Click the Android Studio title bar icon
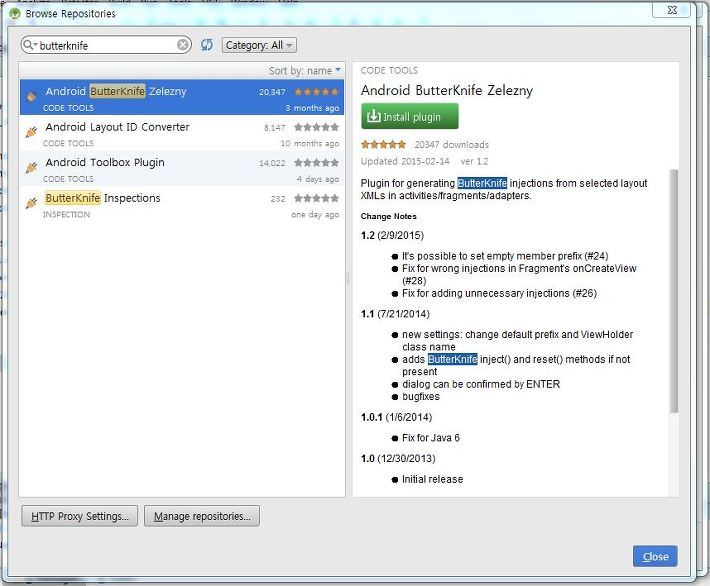This screenshot has height=586, width=710. (15, 14)
